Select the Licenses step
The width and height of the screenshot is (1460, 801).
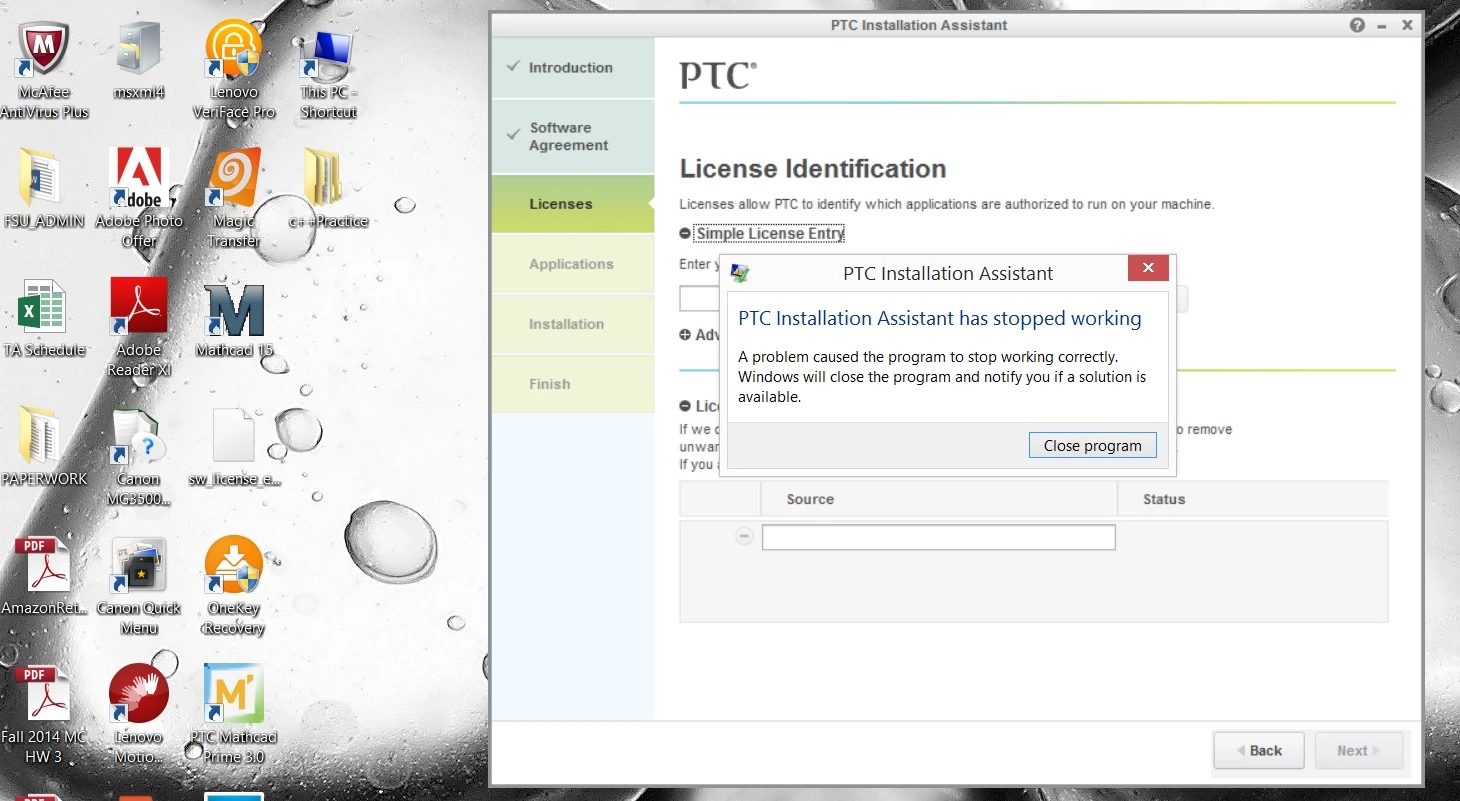(573, 204)
